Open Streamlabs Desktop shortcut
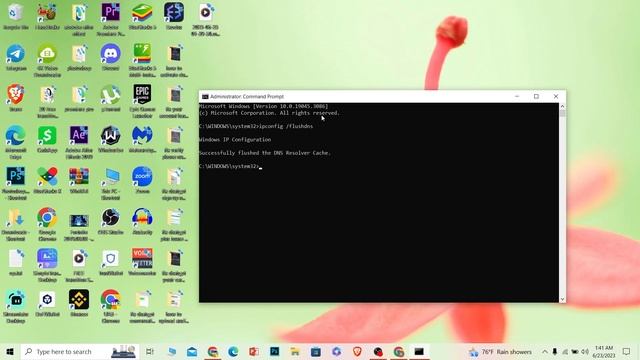 pyautogui.click(x=16, y=306)
